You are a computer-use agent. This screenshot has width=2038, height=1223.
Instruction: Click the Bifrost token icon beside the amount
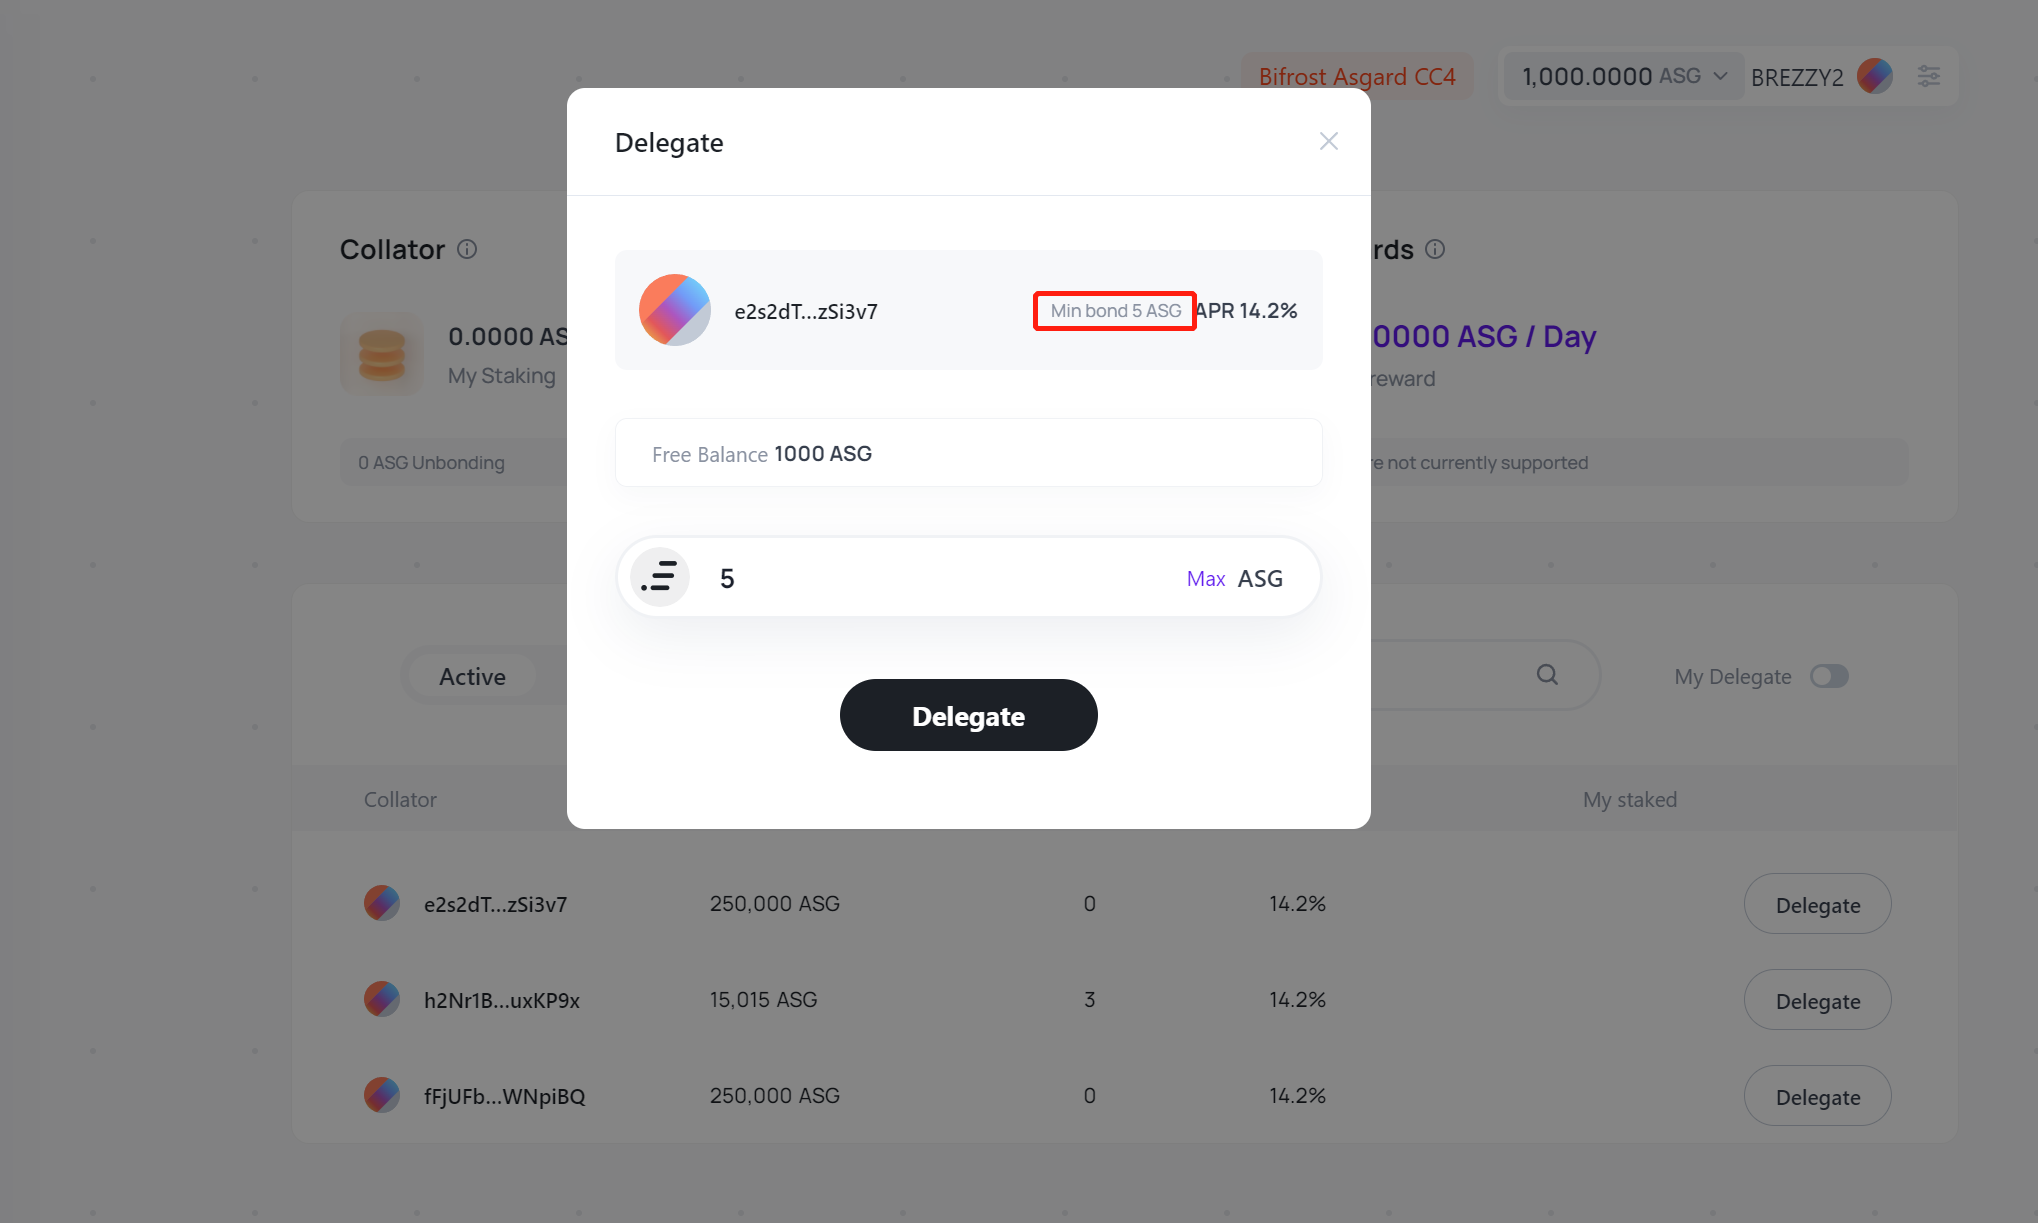pos(660,577)
